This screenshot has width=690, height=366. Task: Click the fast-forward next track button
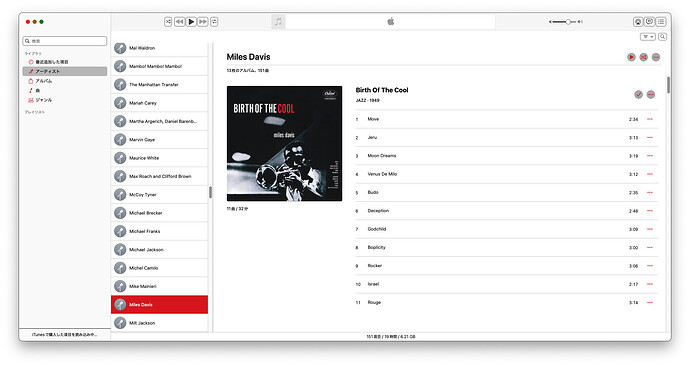(x=202, y=22)
